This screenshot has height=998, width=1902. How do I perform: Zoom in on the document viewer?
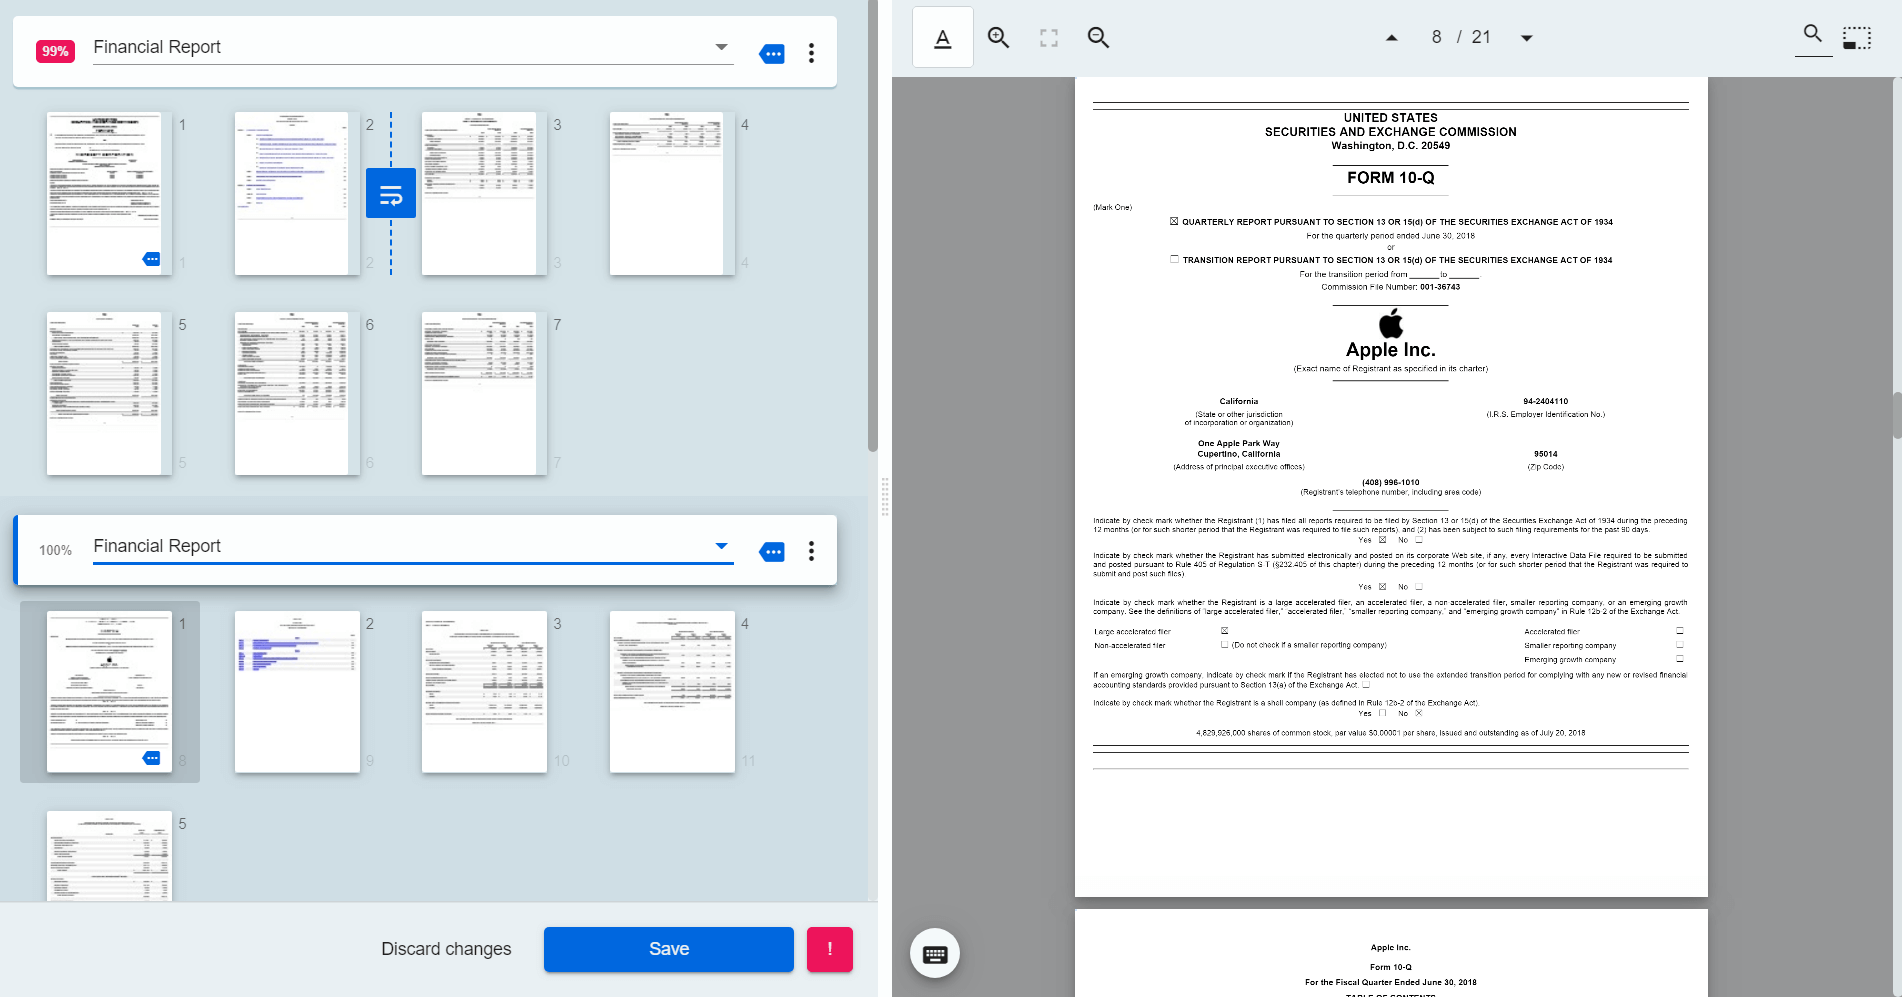[x=998, y=38]
